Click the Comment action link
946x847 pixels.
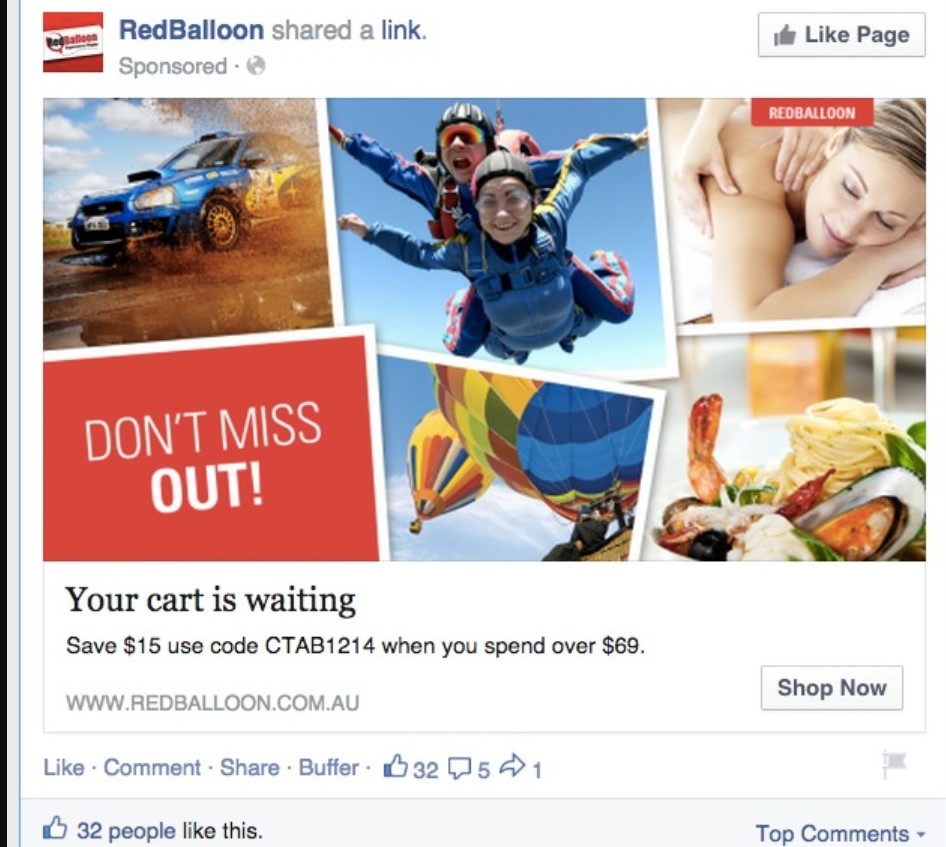point(152,767)
